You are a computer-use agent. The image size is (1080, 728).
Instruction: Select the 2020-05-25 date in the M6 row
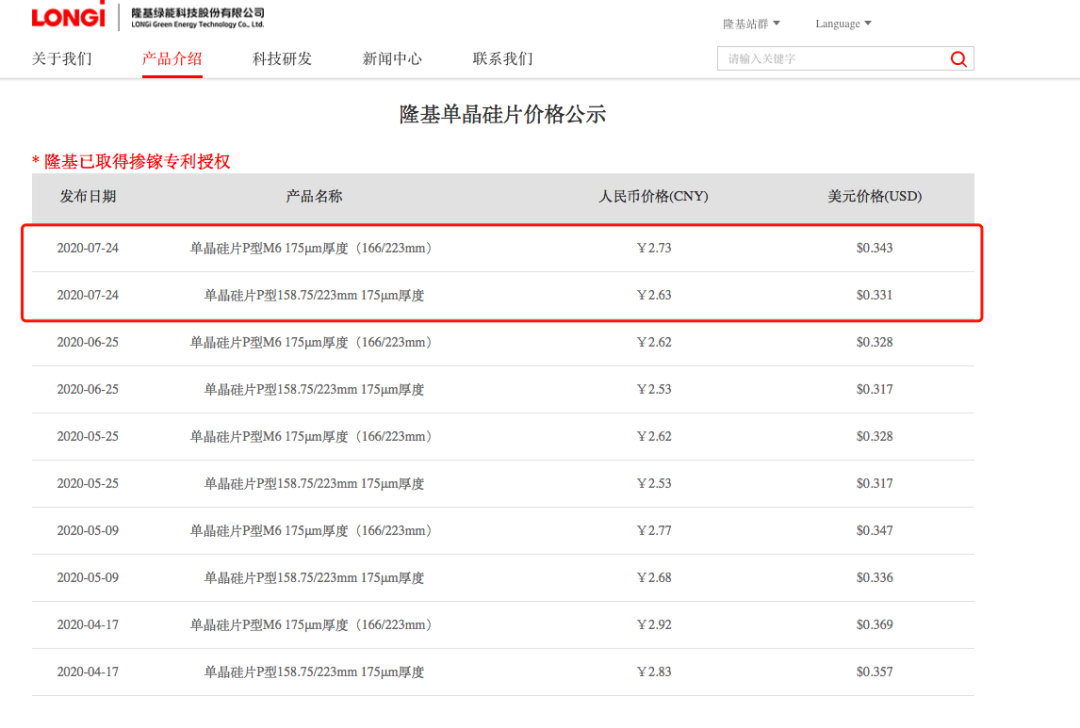coord(87,437)
